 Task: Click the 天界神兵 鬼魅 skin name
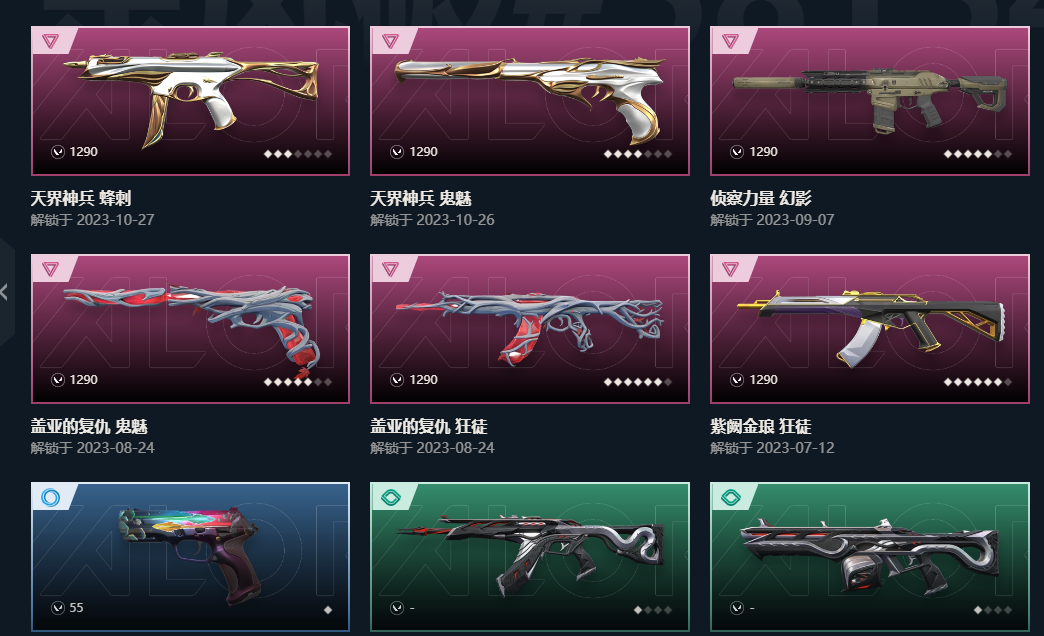(x=421, y=198)
